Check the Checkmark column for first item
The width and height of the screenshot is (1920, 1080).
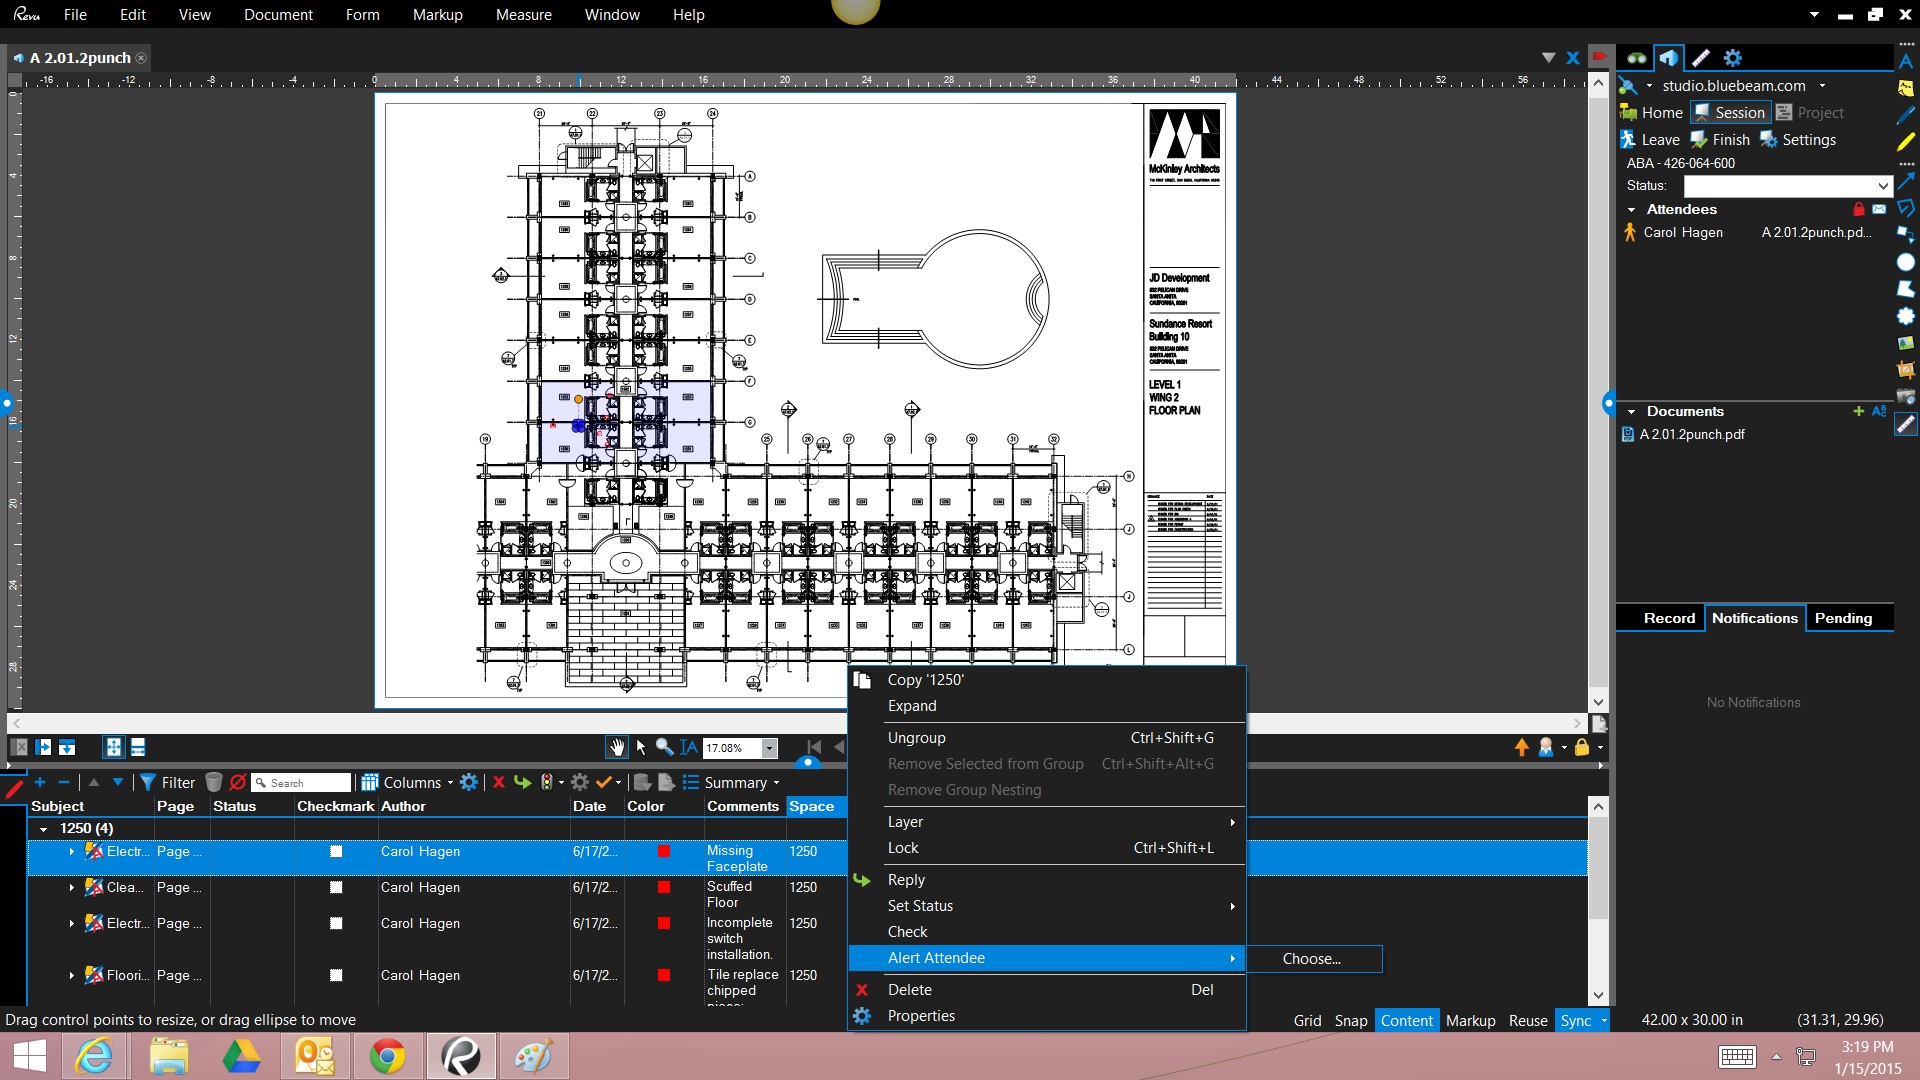(x=335, y=851)
